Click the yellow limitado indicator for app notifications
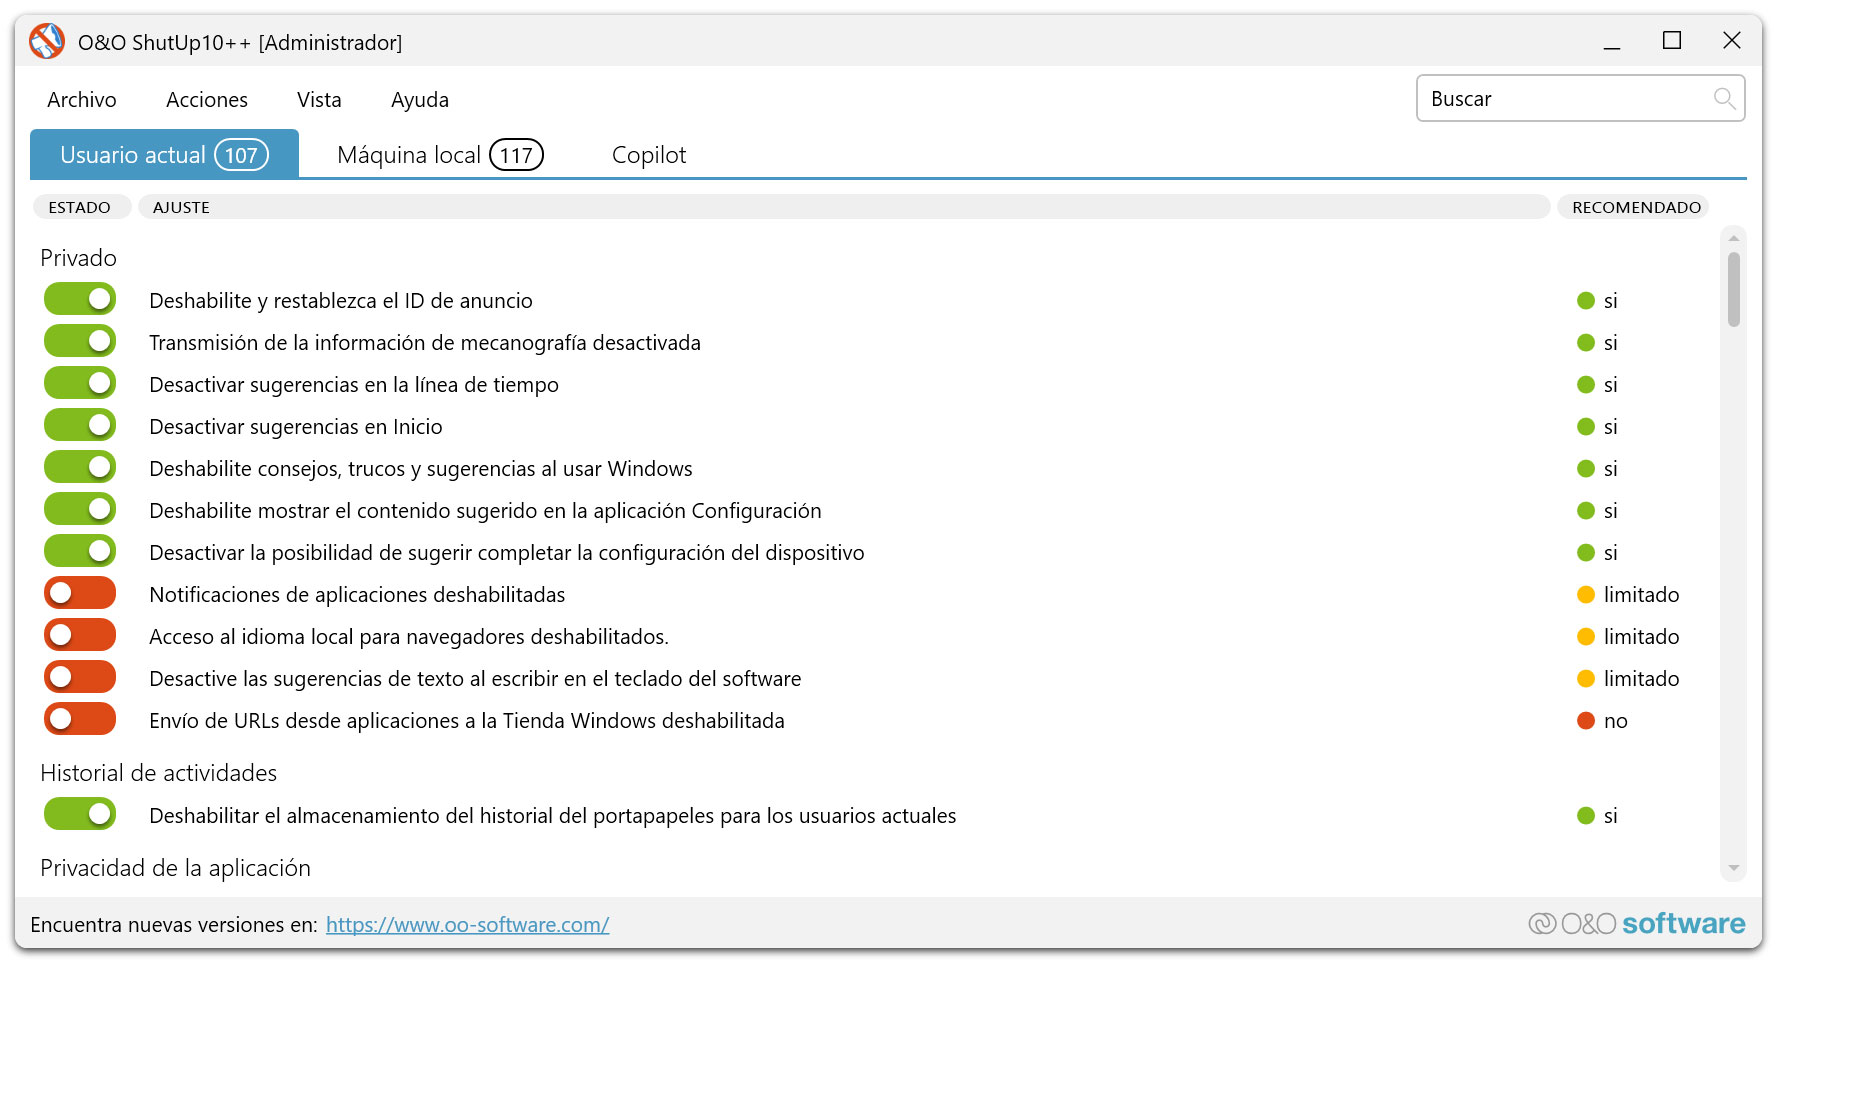Image resolution: width=1865 pixels, height=1099 pixels. pos(1586,594)
